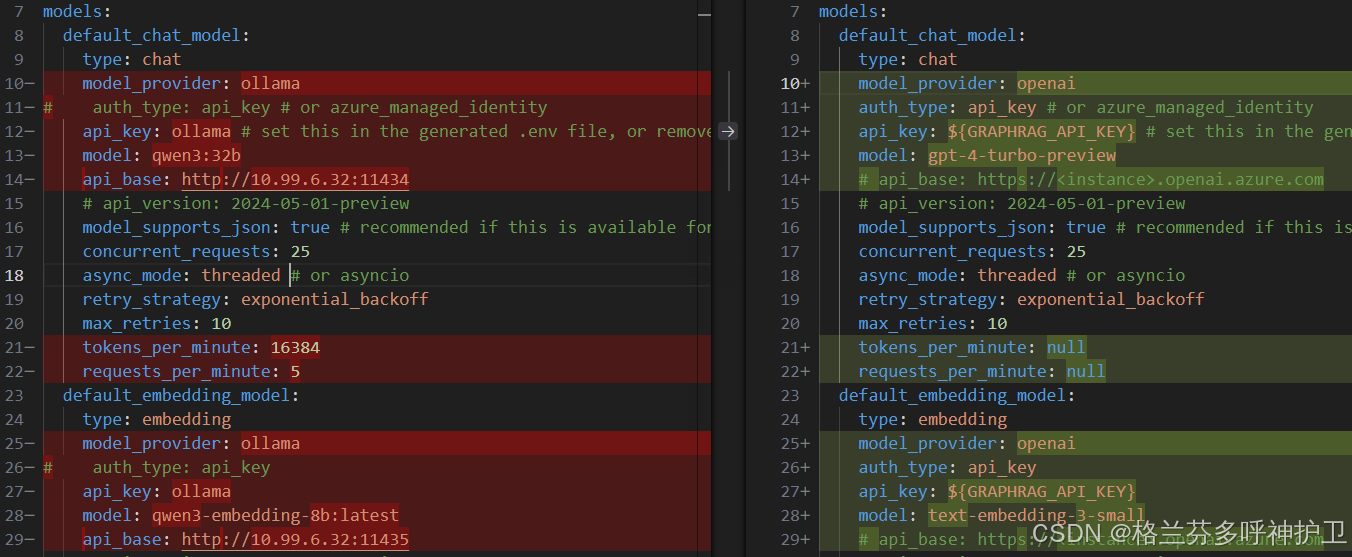The image size is (1352, 557).
Task: Click gutter line number '14−' in original pane
Action: point(19,179)
